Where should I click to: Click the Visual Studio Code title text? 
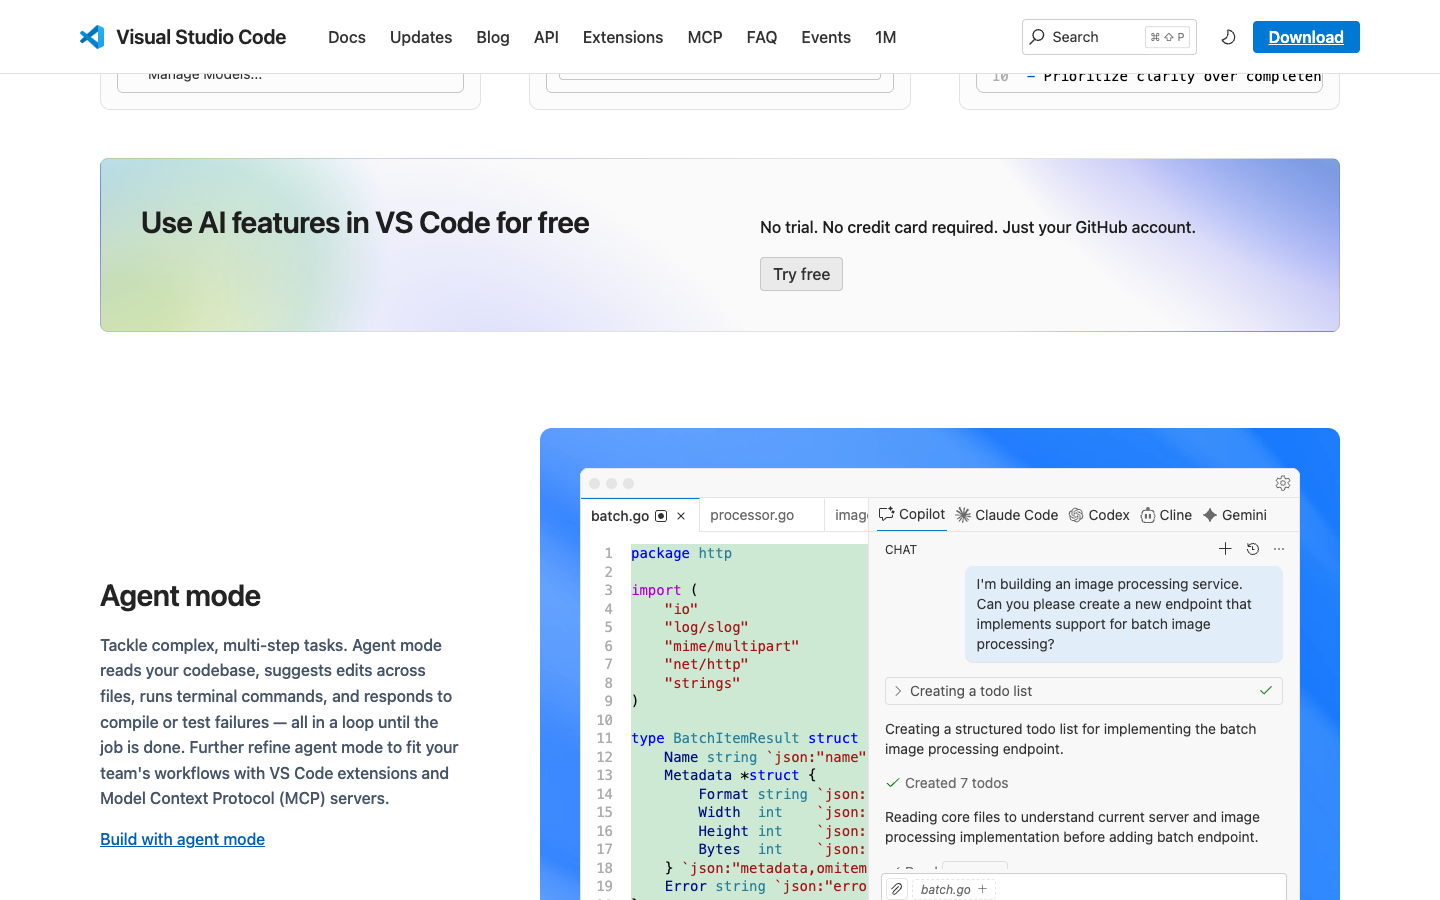point(201,37)
